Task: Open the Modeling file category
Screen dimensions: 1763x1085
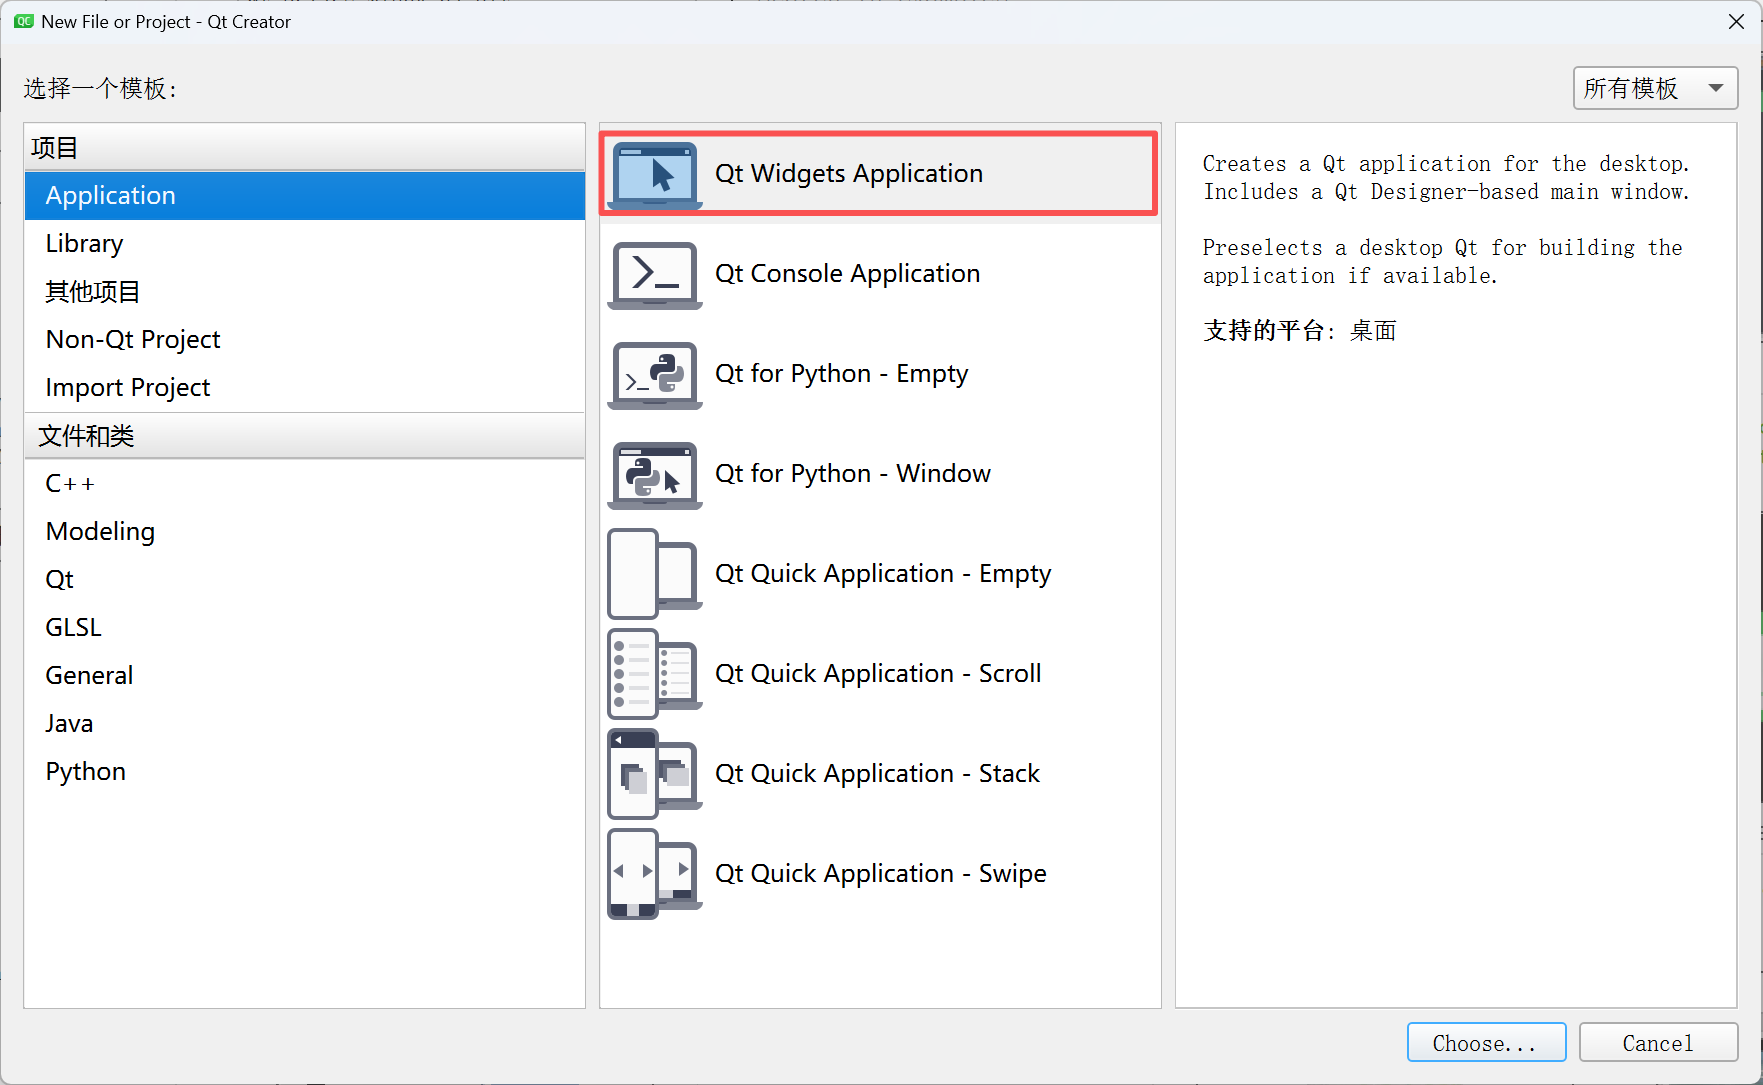Action: click(305, 532)
